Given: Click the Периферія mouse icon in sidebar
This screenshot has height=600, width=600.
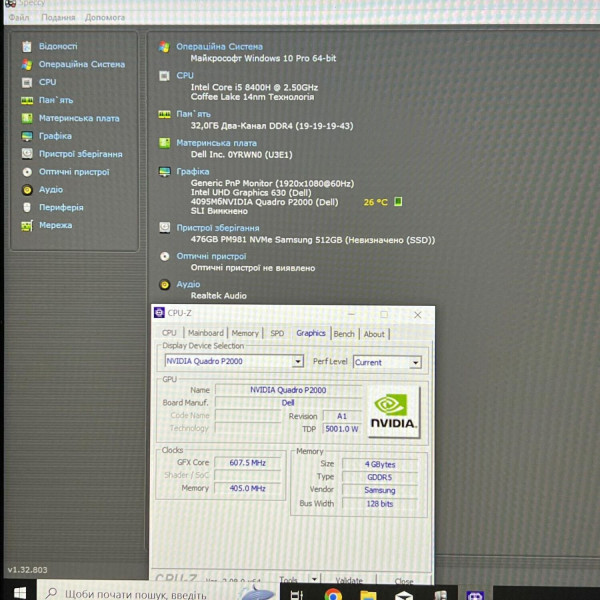Looking at the screenshot, I should [x=27, y=207].
